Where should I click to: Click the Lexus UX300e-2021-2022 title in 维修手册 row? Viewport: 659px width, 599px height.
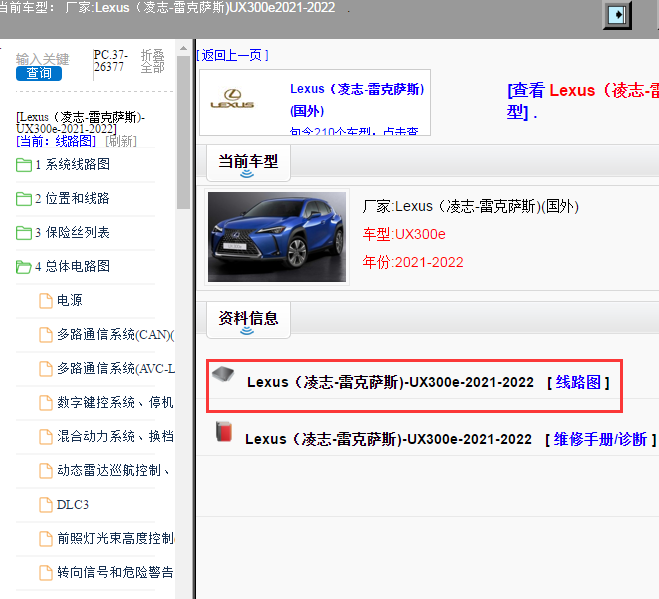(388, 440)
